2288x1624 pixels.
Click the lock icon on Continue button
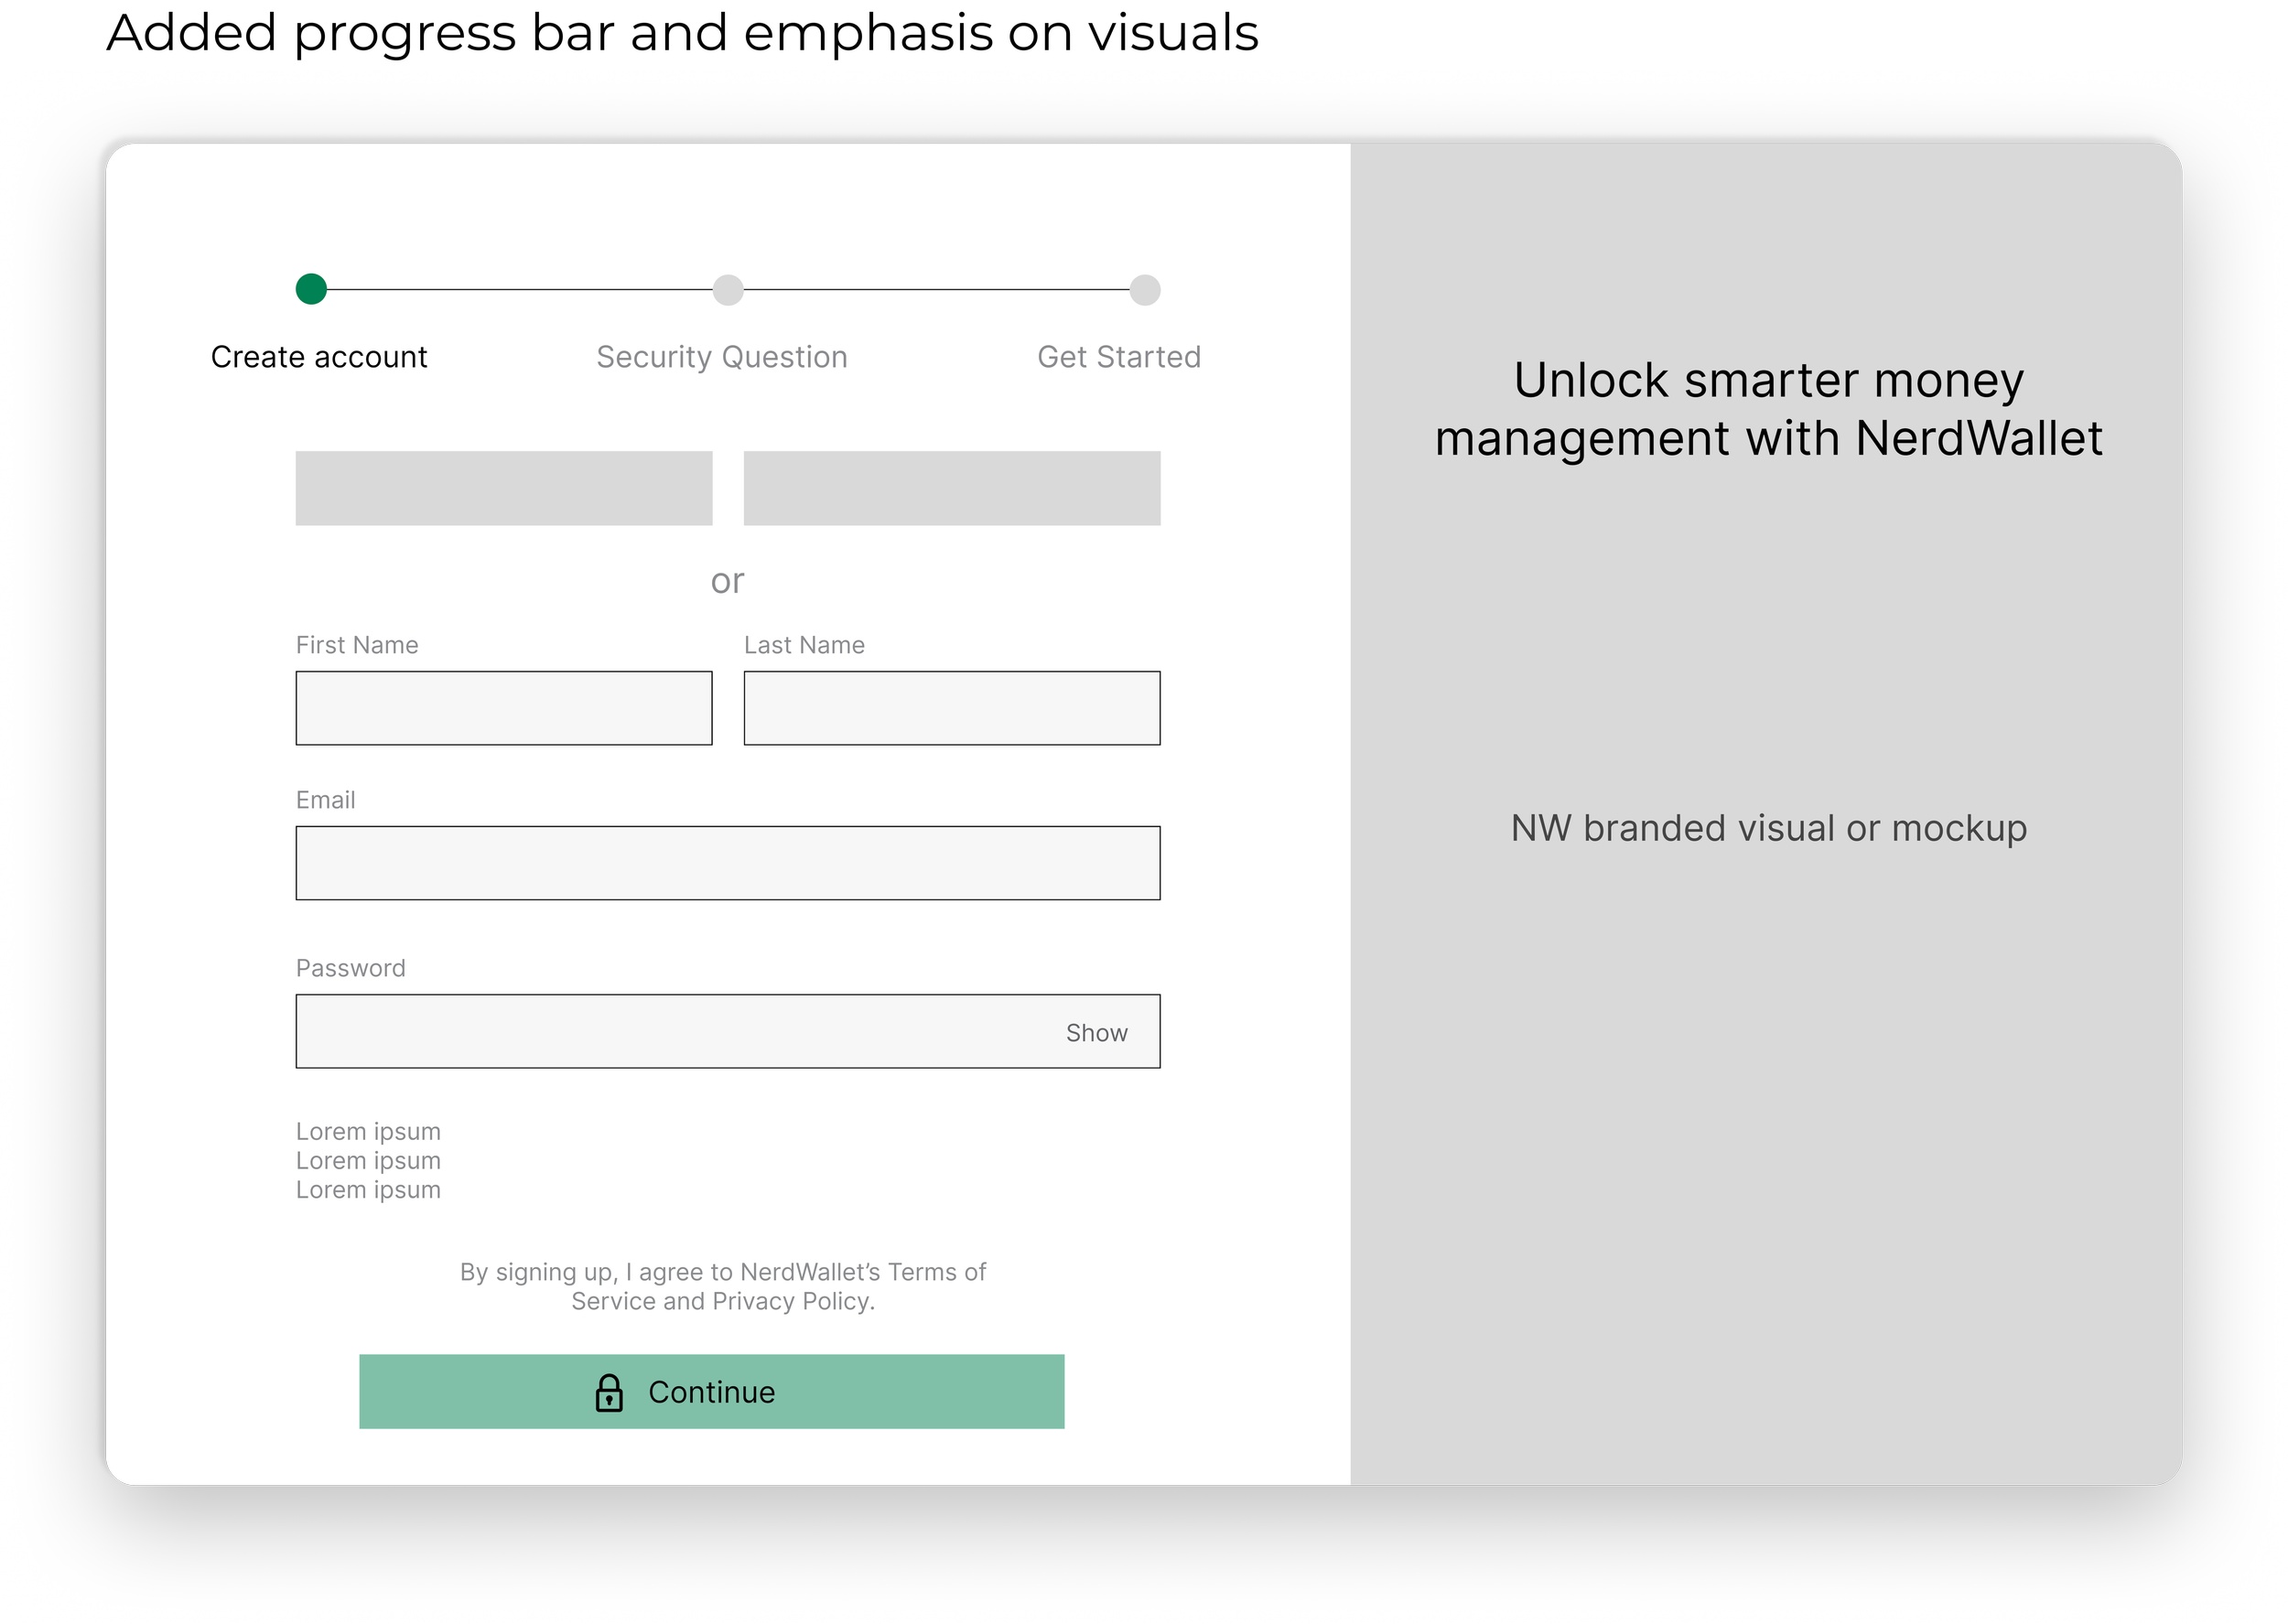point(609,1392)
